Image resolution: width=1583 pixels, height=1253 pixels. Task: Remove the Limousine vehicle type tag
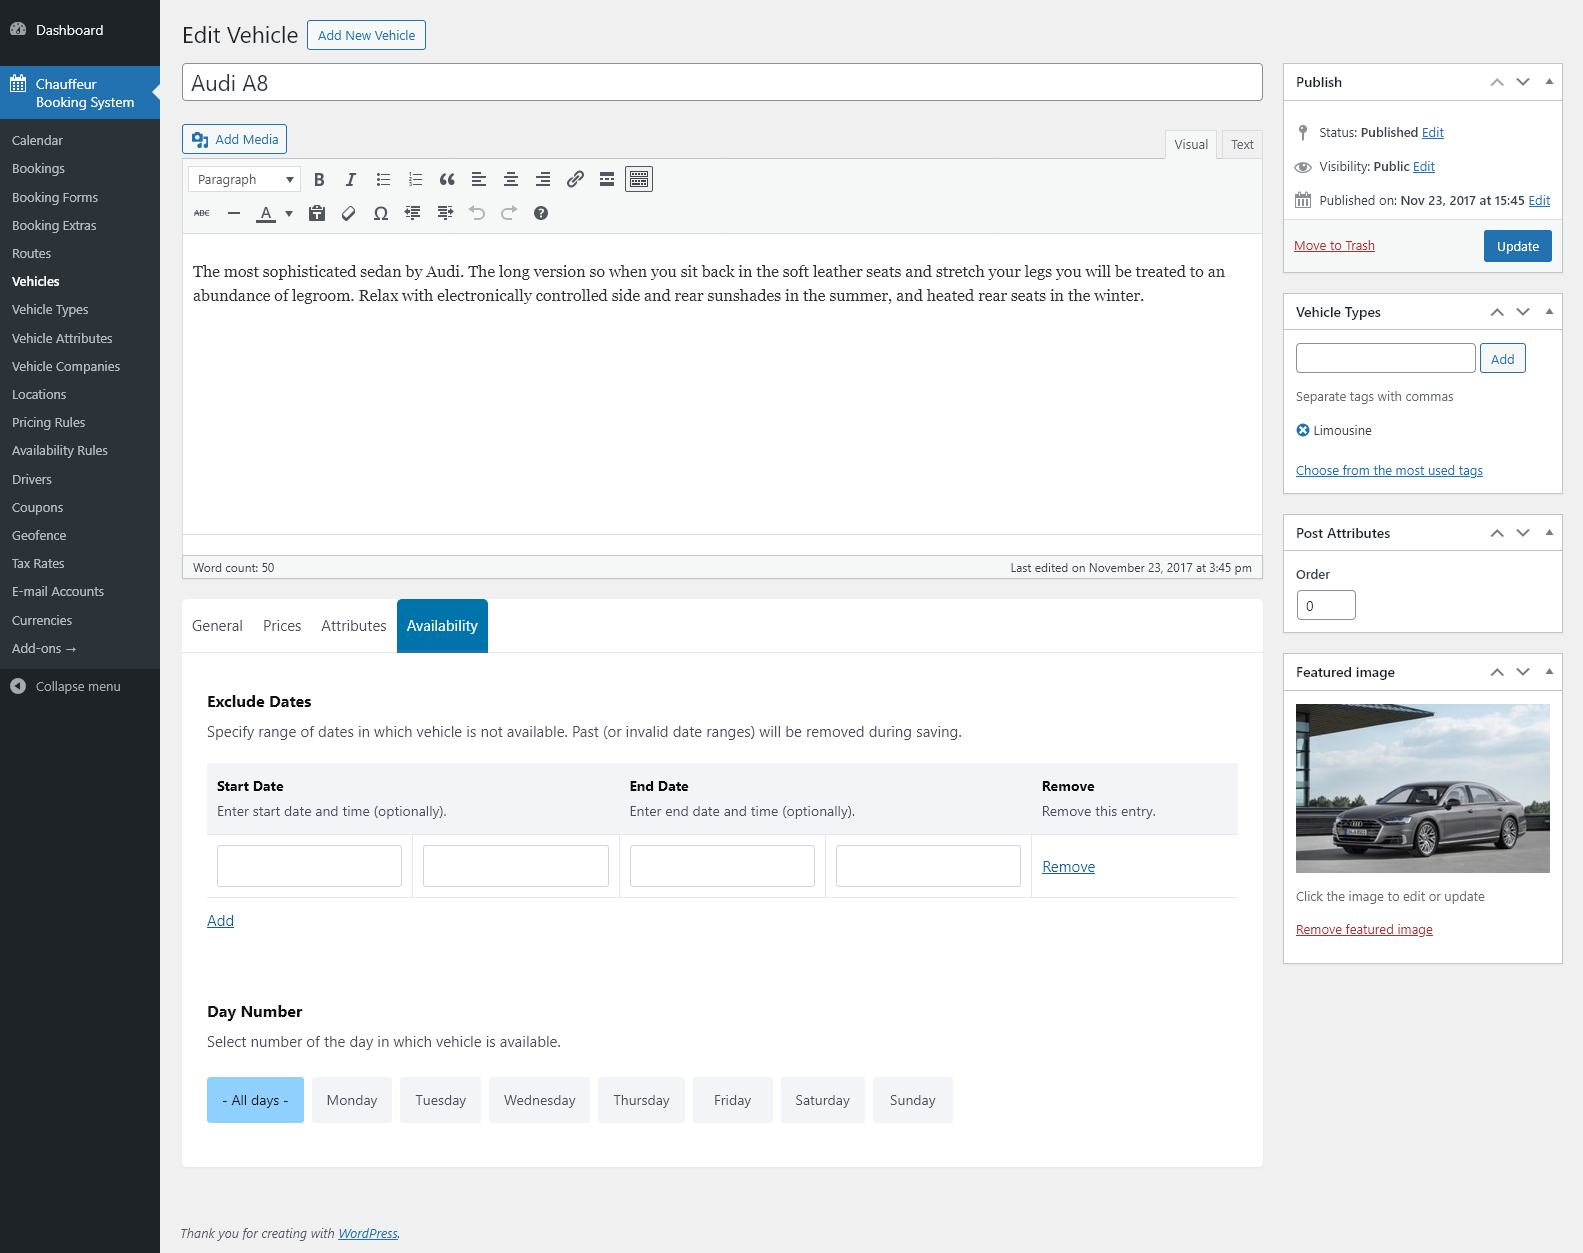pos(1303,430)
